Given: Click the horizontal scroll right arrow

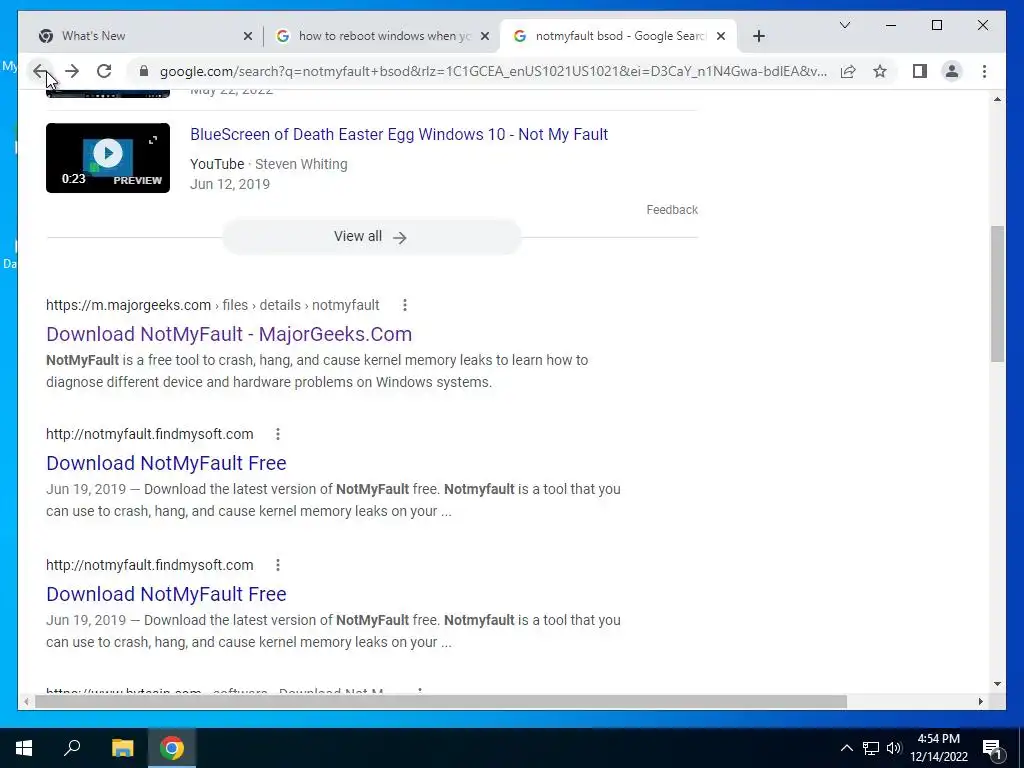Looking at the screenshot, I should pyautogui.click(x=981, y=701).
